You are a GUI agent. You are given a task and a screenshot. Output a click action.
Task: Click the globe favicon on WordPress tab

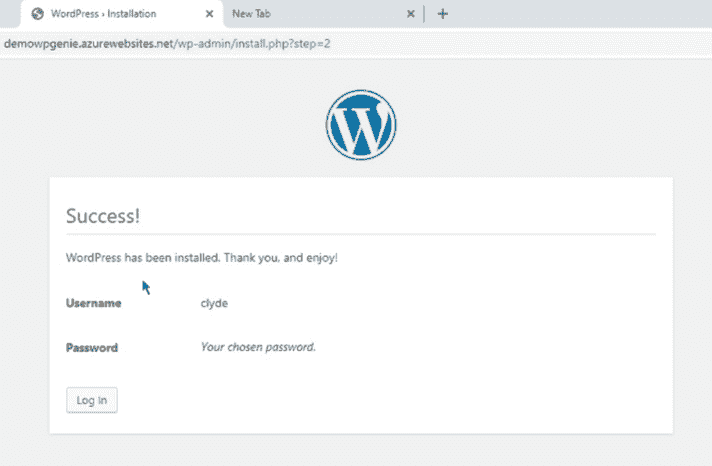[38, 14]
